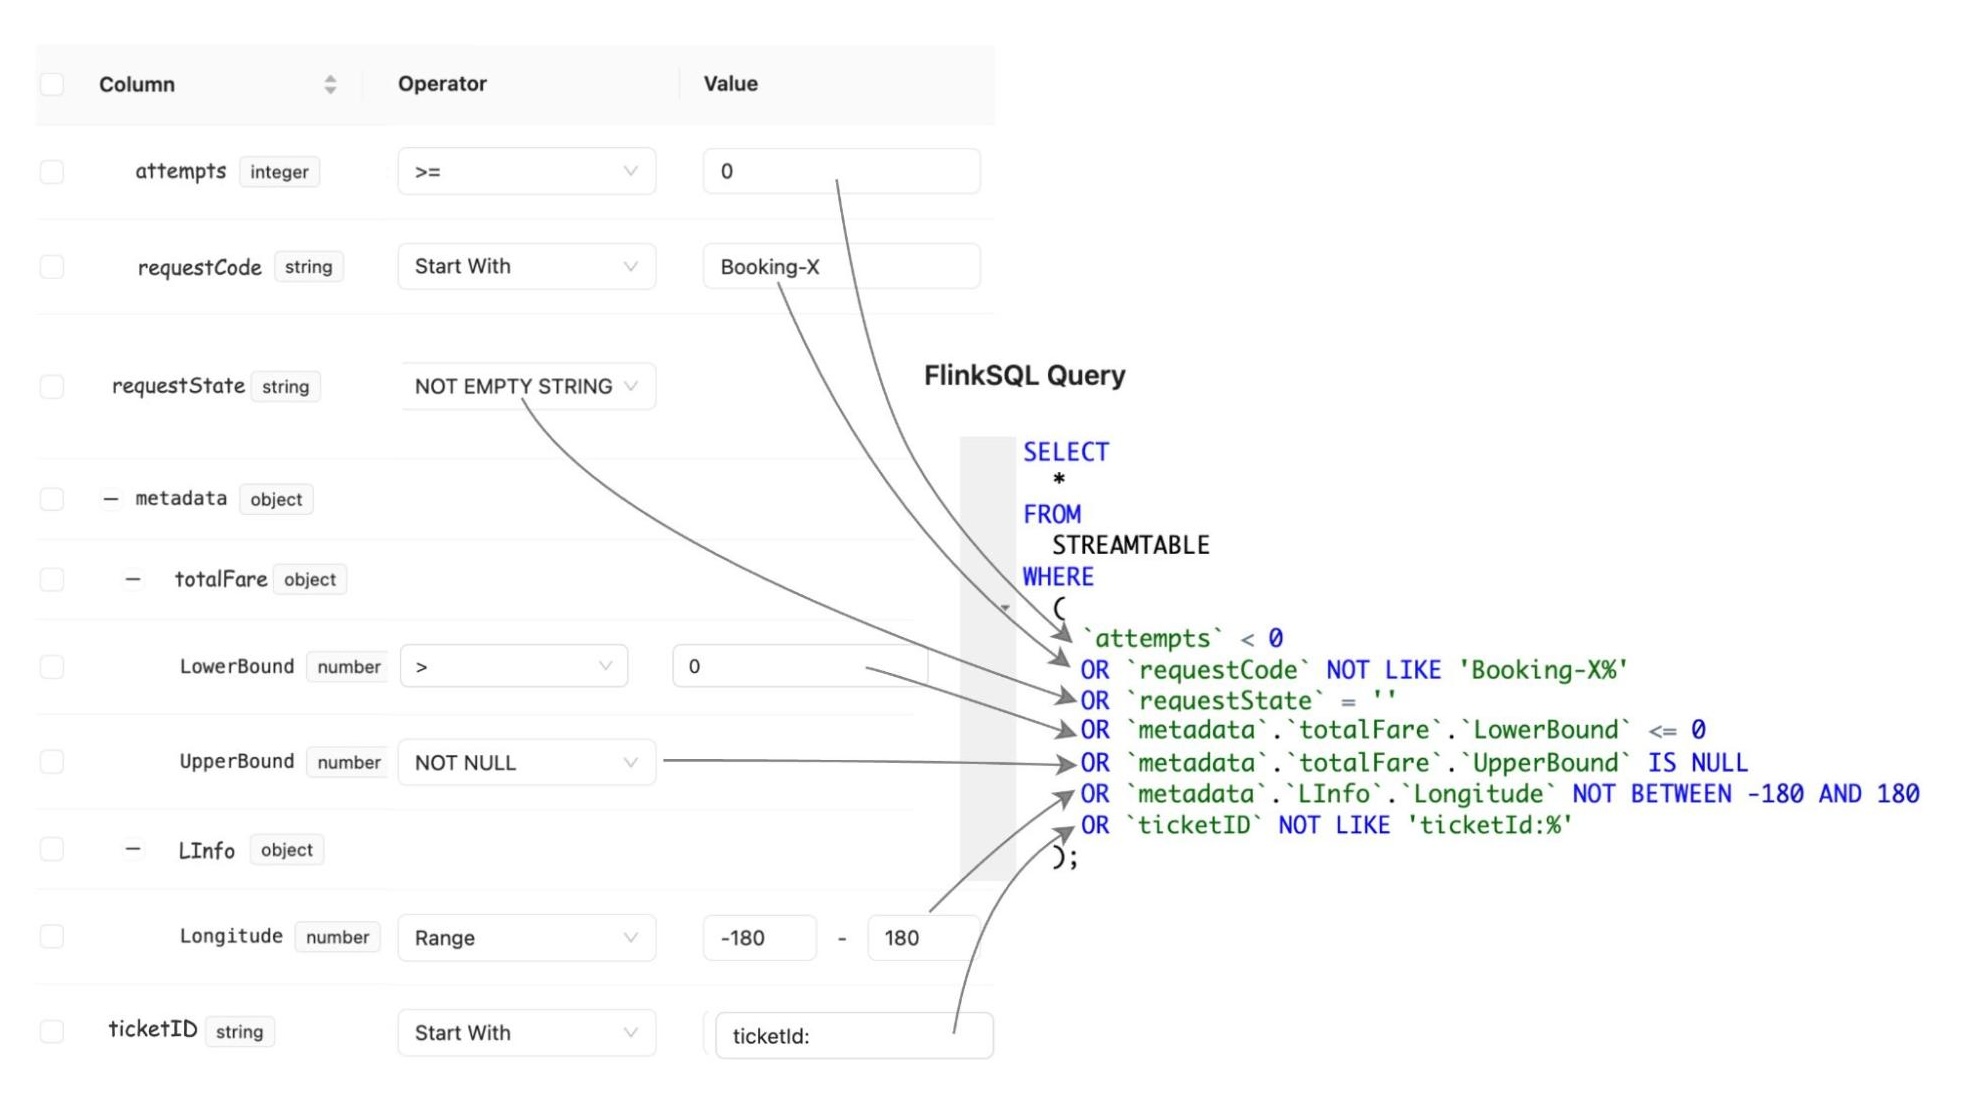This screenshot has height=1104, width=1972.
Task: Tick the ticketID row checkbox
Action: (x=52, y=1032)
